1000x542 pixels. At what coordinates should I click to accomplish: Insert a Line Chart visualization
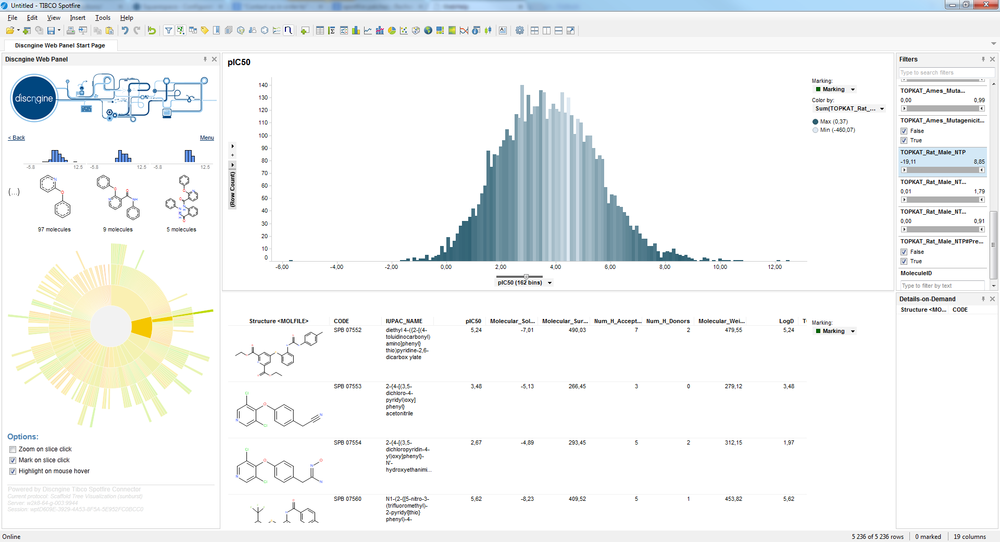(x=367, y=31)
